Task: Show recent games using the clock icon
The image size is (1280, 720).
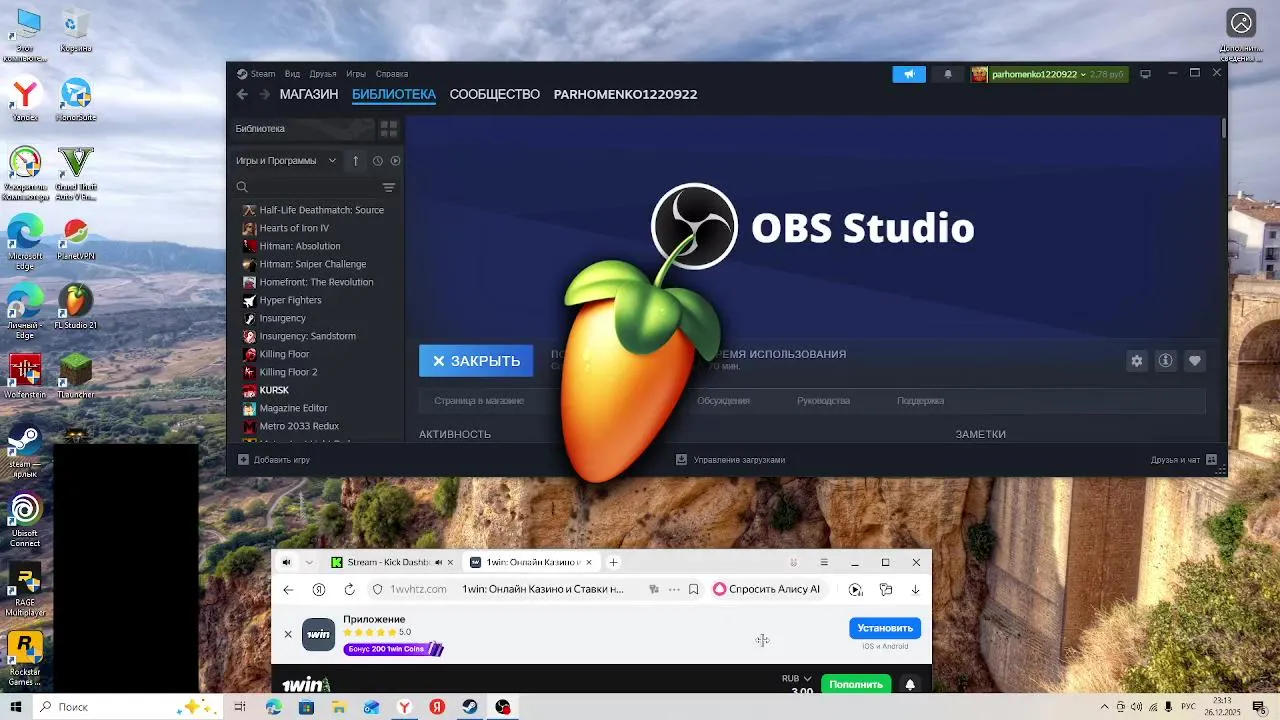Action: (377, 161)
